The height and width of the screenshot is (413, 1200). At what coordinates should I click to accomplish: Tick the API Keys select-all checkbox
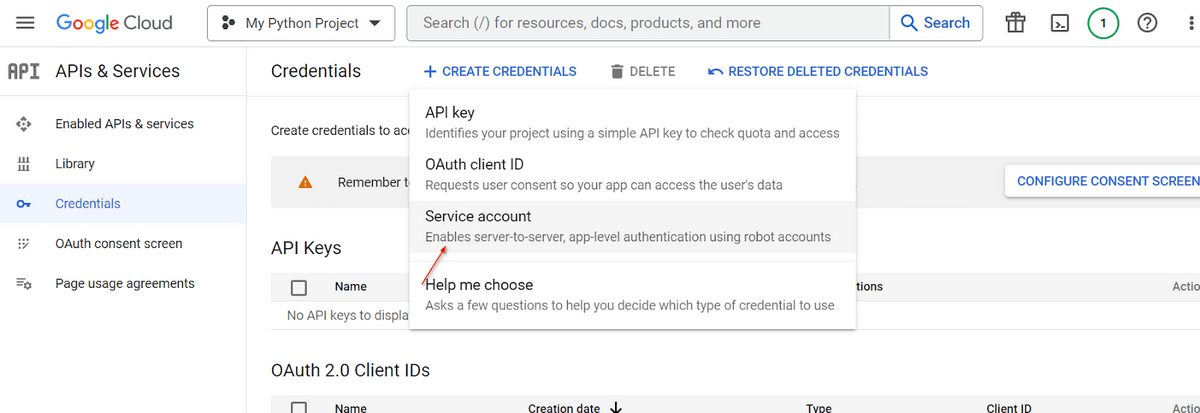[298, 288]
